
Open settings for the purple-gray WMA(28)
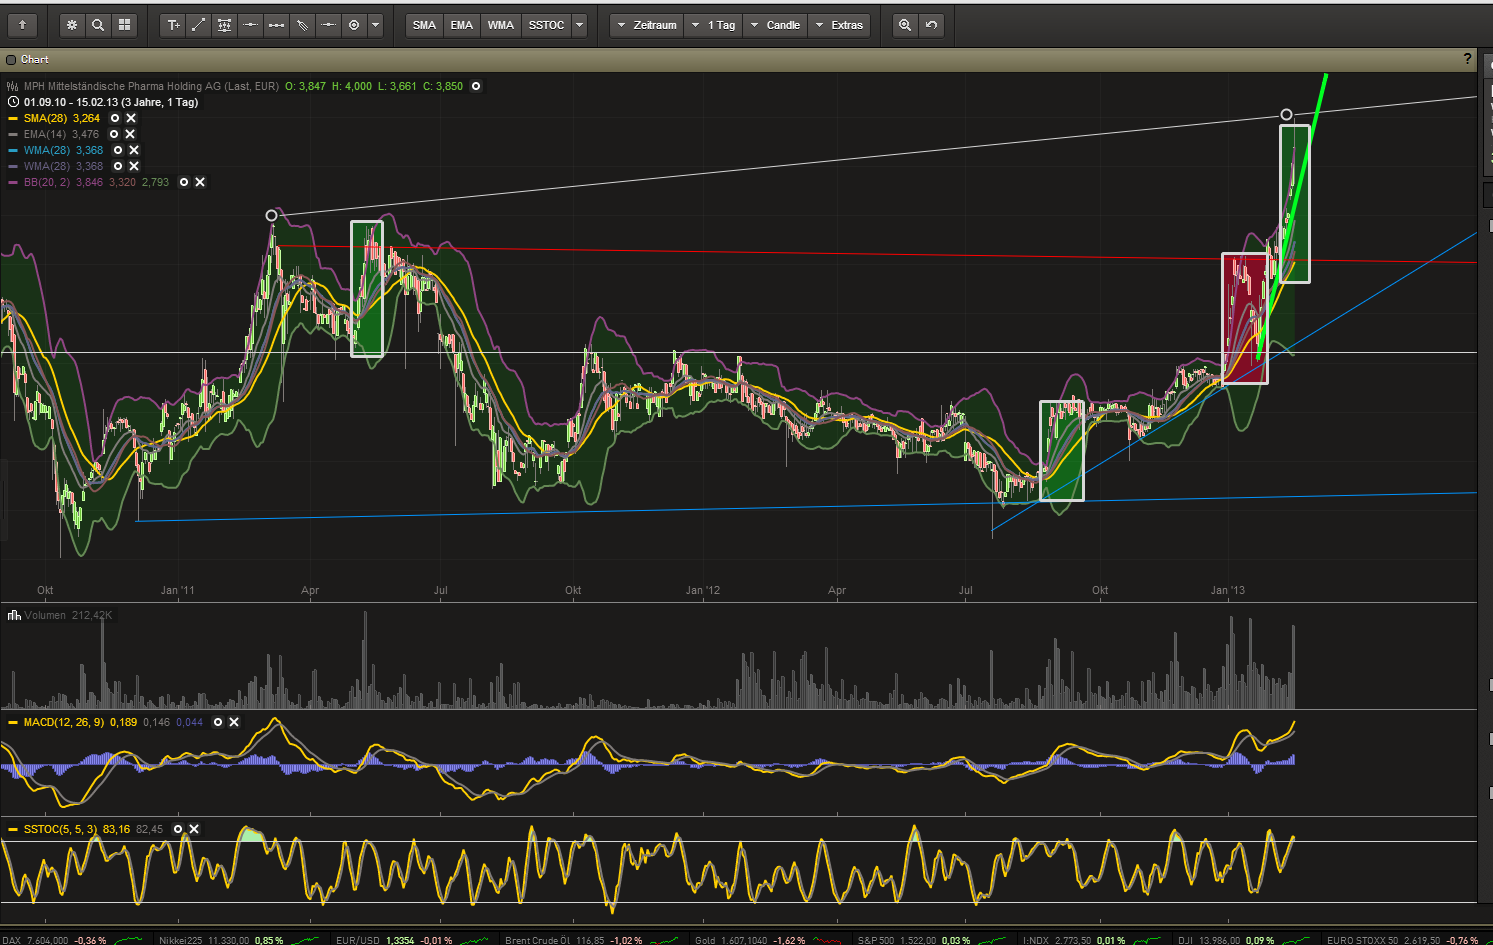pos(118,166)
